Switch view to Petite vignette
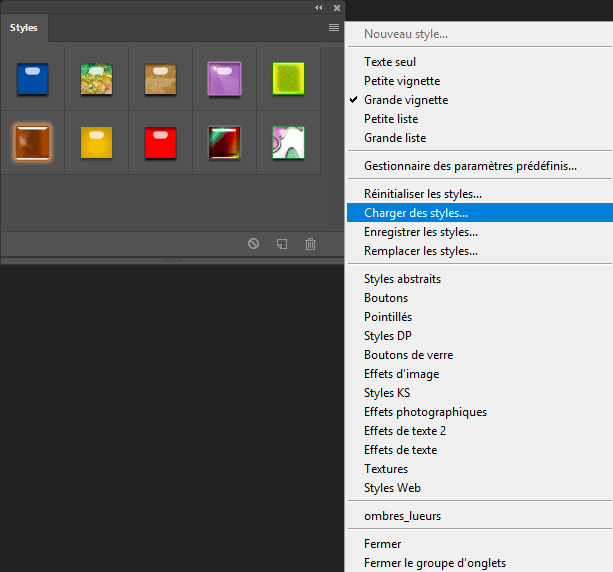Viewport: 613px width, 572px height. [402, 81]
